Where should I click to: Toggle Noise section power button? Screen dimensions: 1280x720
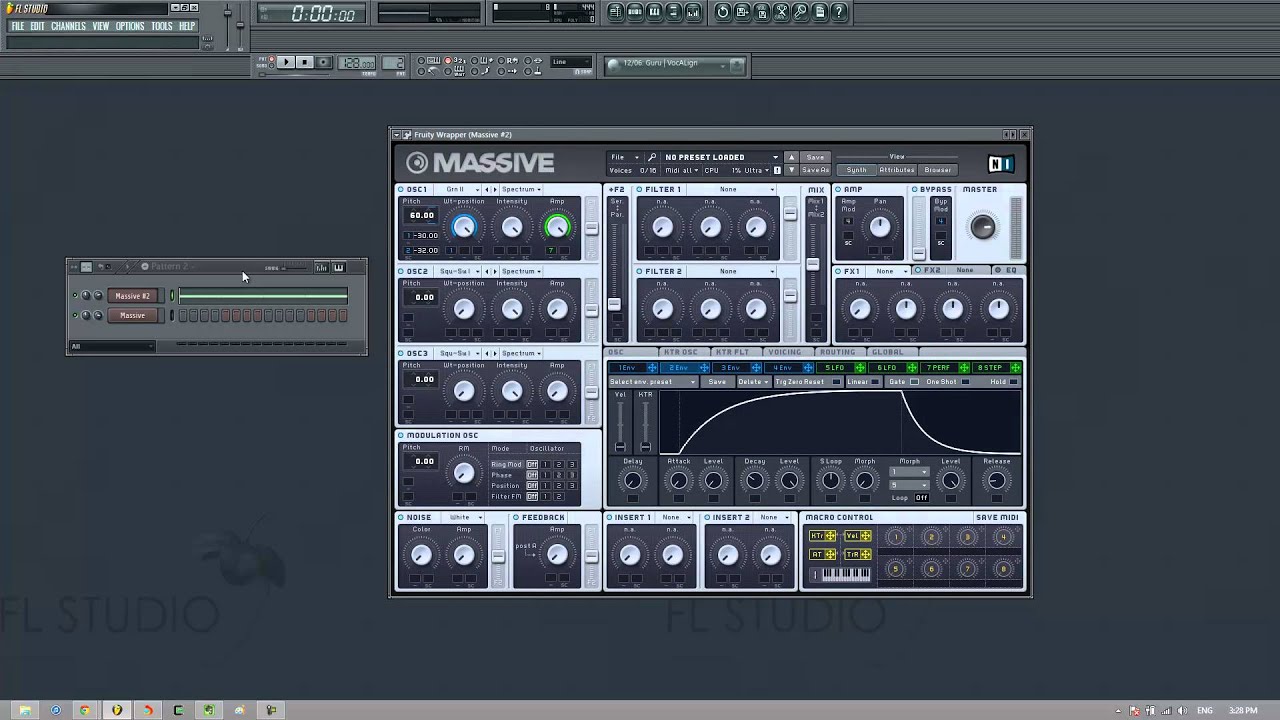(401, 517)
